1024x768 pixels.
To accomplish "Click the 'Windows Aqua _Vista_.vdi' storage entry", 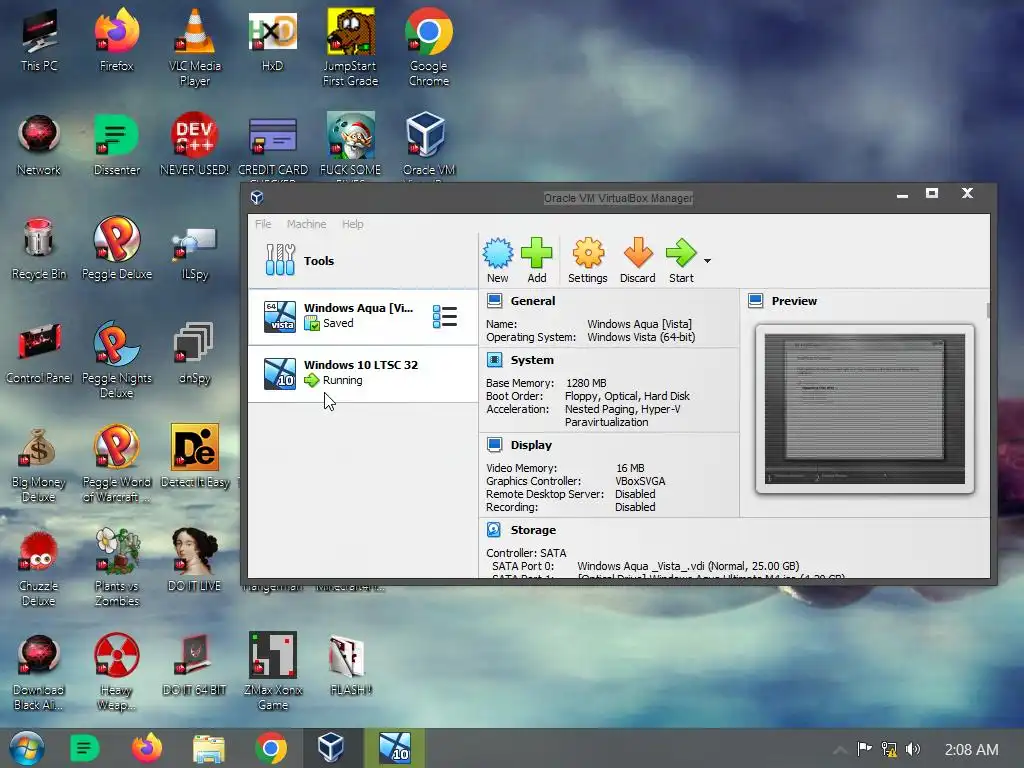I will tap(688, 566).
